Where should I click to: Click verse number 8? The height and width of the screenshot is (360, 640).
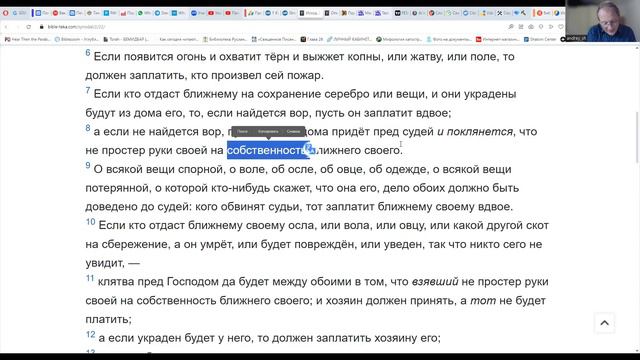point(88,128)
